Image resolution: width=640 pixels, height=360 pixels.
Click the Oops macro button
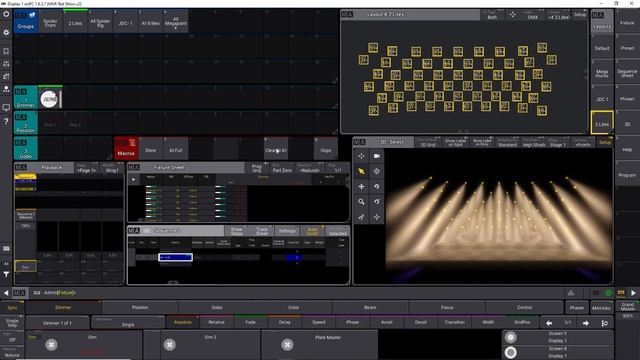point(326,148)
